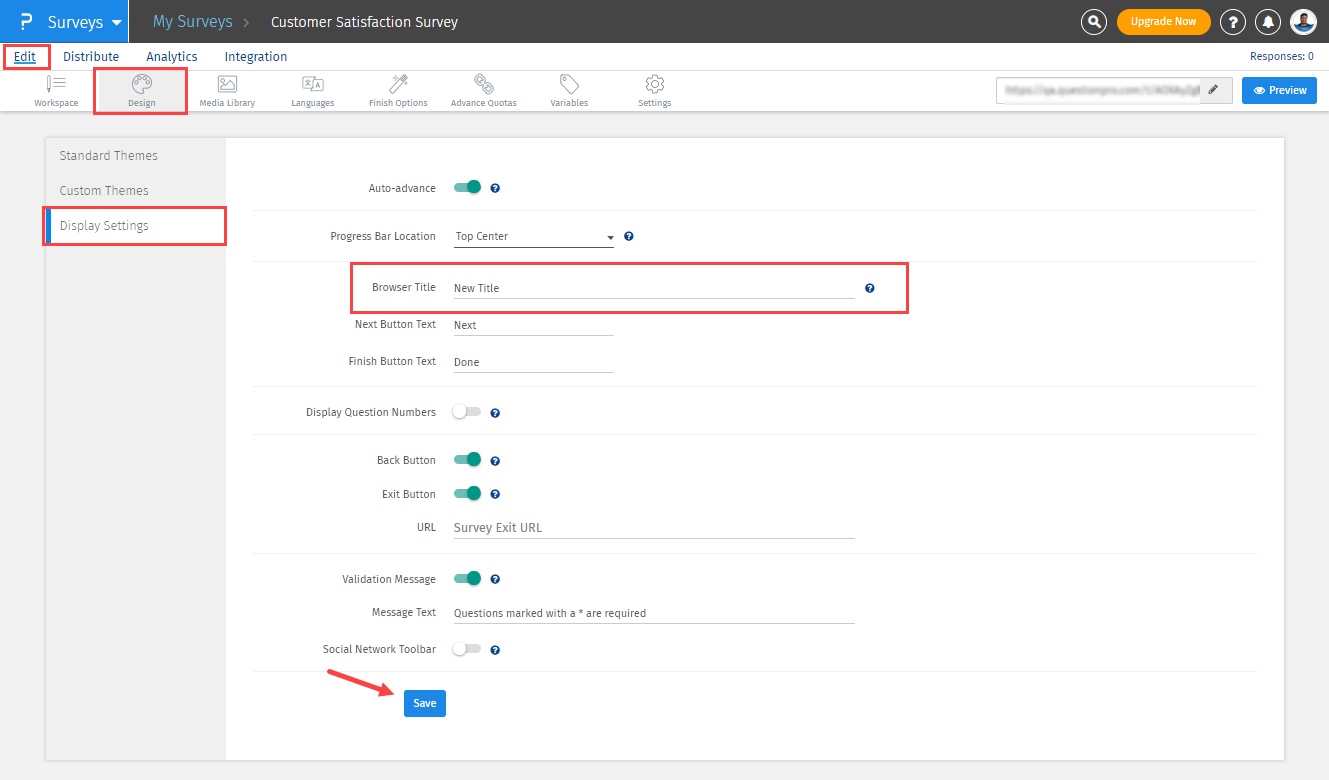1329x780 pixels.
Task: Expand the Progress Bar Location dropdown
Action: pyautogui.click(x=534, y=237)
